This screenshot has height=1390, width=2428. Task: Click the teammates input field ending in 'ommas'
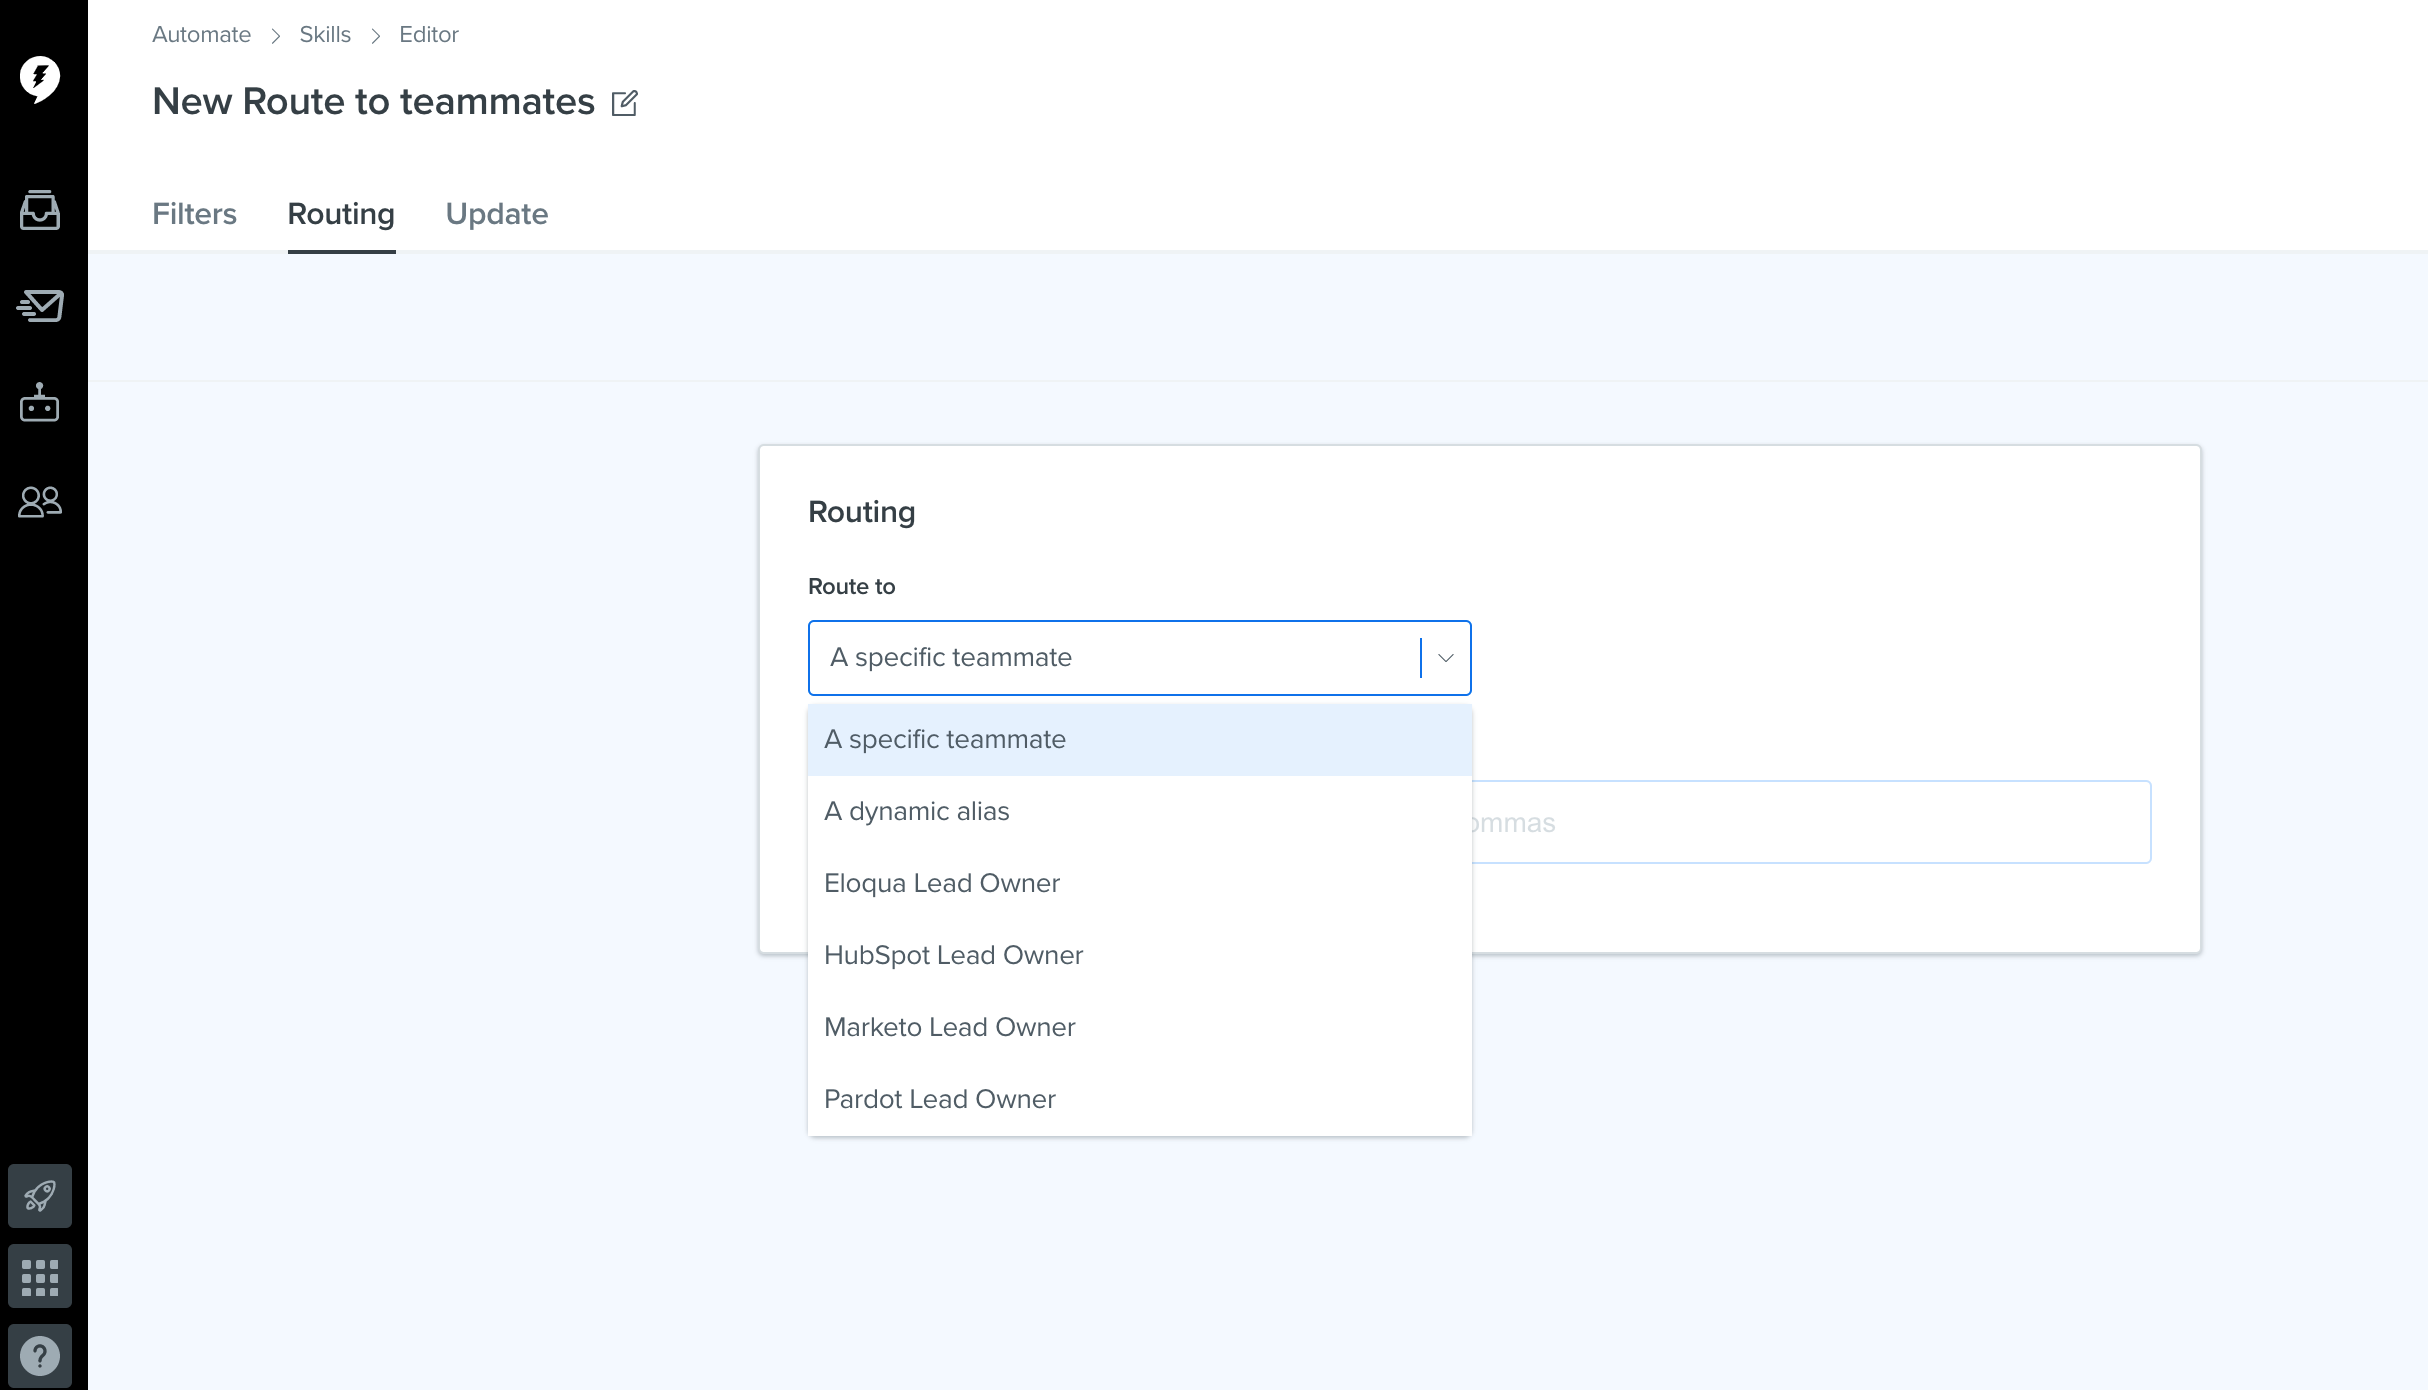click(x=1811, y=822)
